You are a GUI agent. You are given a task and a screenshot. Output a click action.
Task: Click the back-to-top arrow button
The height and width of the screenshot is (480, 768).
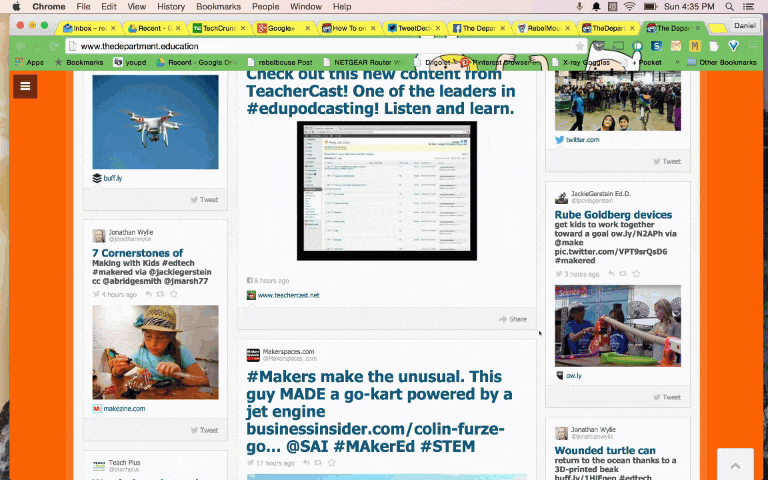(x=735, y=465)
